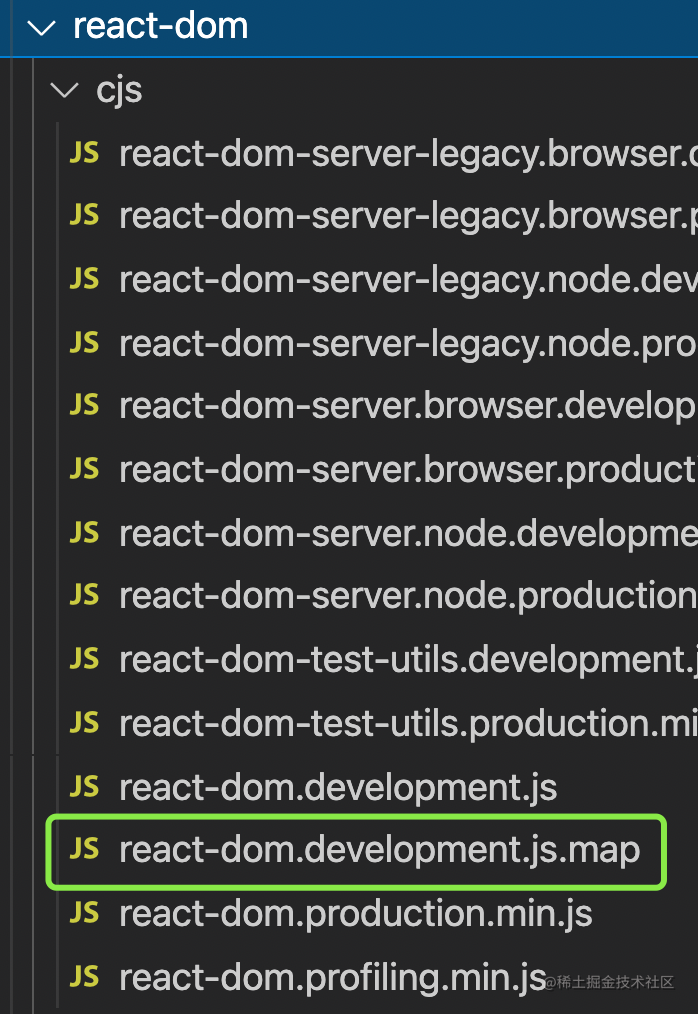Open react-dom.development.js file name
The image size is (698, 1014).
pos(338,788)
